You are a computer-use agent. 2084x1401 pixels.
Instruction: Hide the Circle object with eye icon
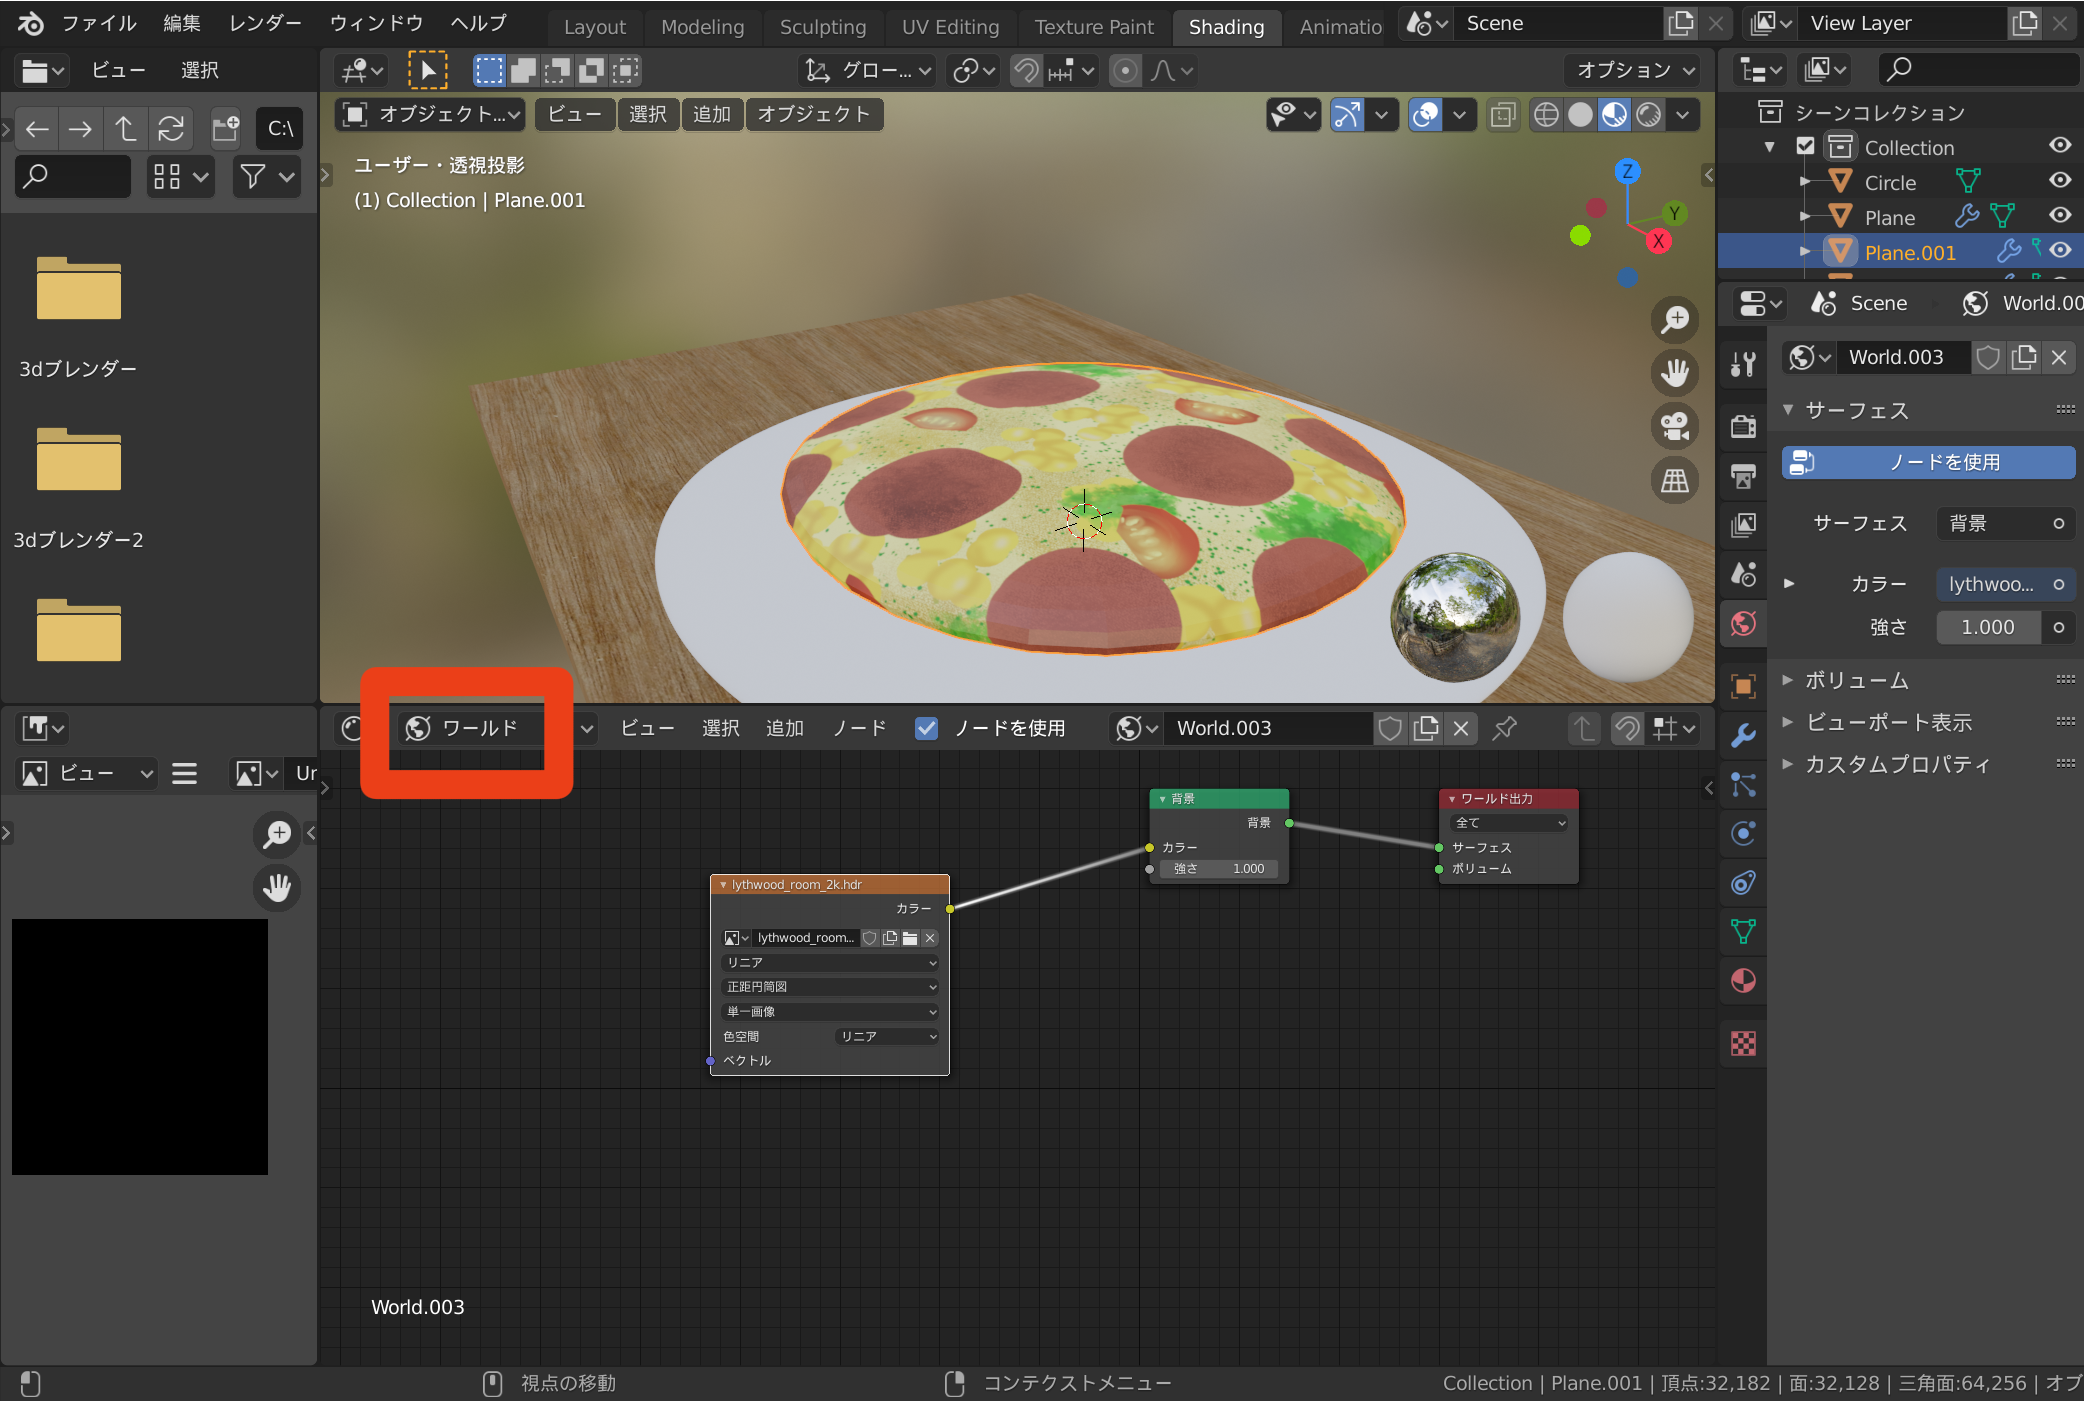[2059, 181]
